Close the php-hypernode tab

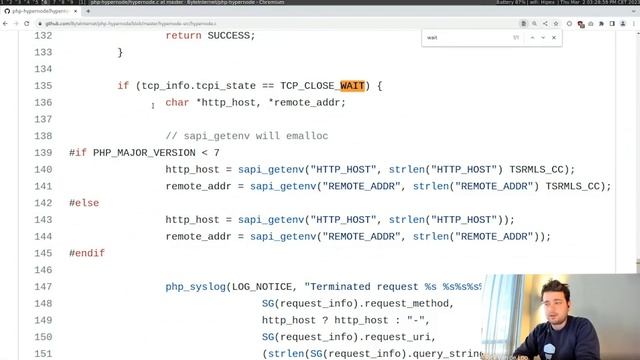click(76, 11)
